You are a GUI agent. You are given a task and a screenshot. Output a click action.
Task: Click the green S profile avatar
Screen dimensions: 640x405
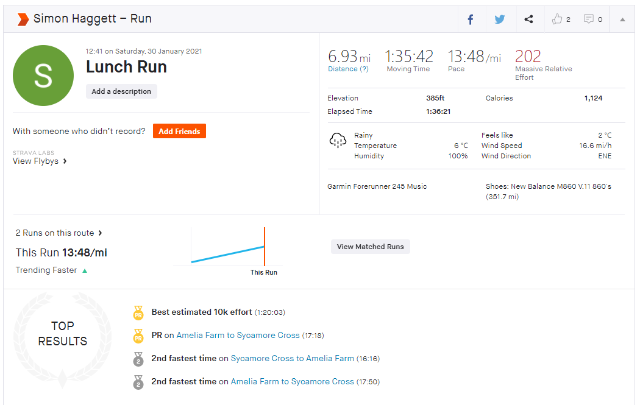[x=42, y=75]
